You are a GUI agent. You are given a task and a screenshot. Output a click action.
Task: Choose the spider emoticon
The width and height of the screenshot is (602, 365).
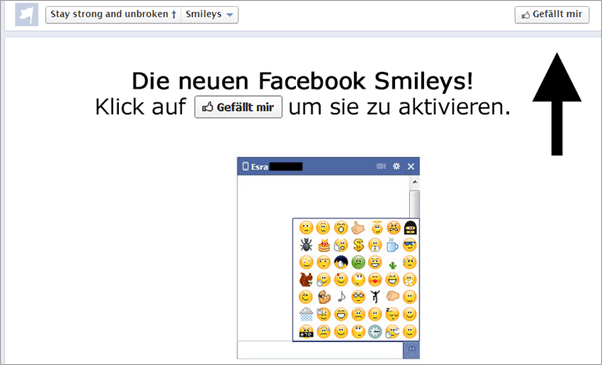[x=306, y=245]
